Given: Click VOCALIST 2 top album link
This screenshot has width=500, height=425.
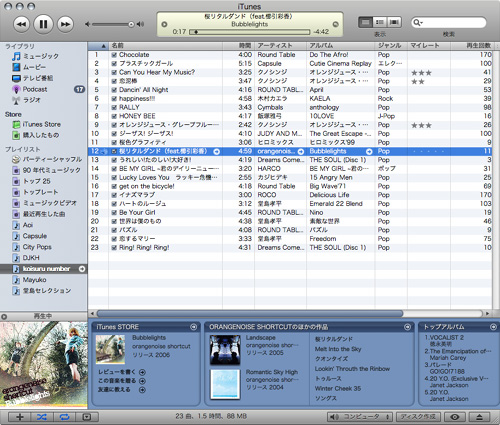Looking at the screenshot, I should (x=444, y=338).
